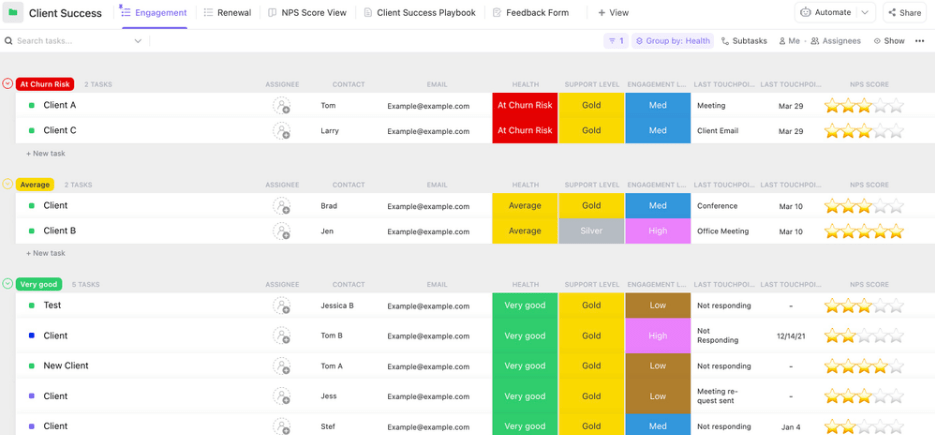Collapse the At Churn Risk group
Screen dimensions: 935x435
[x=8, y=84]
